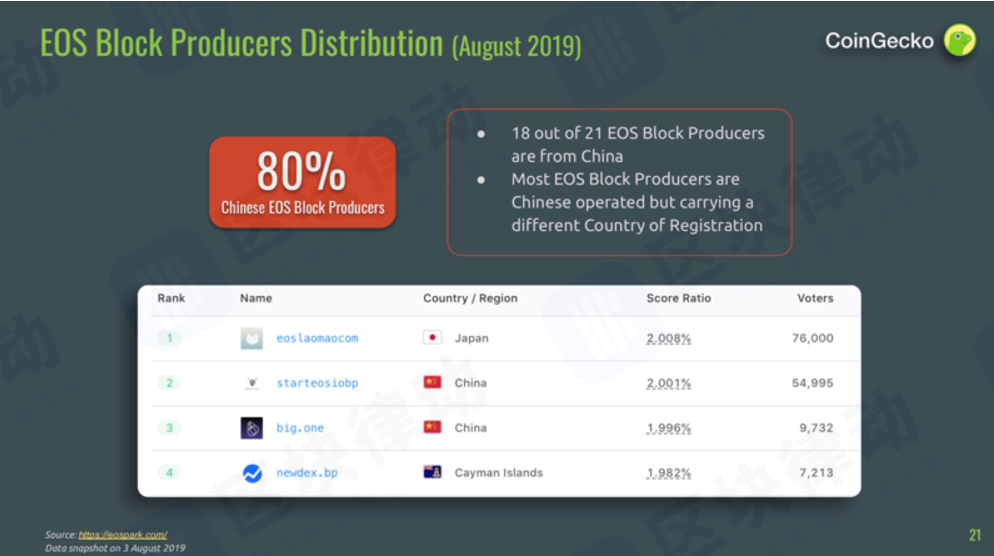Viewport: 994px width, 556px height.
Task: Click the 80% Chinese EOS Block Producers badge
Action: coord(302,183)
